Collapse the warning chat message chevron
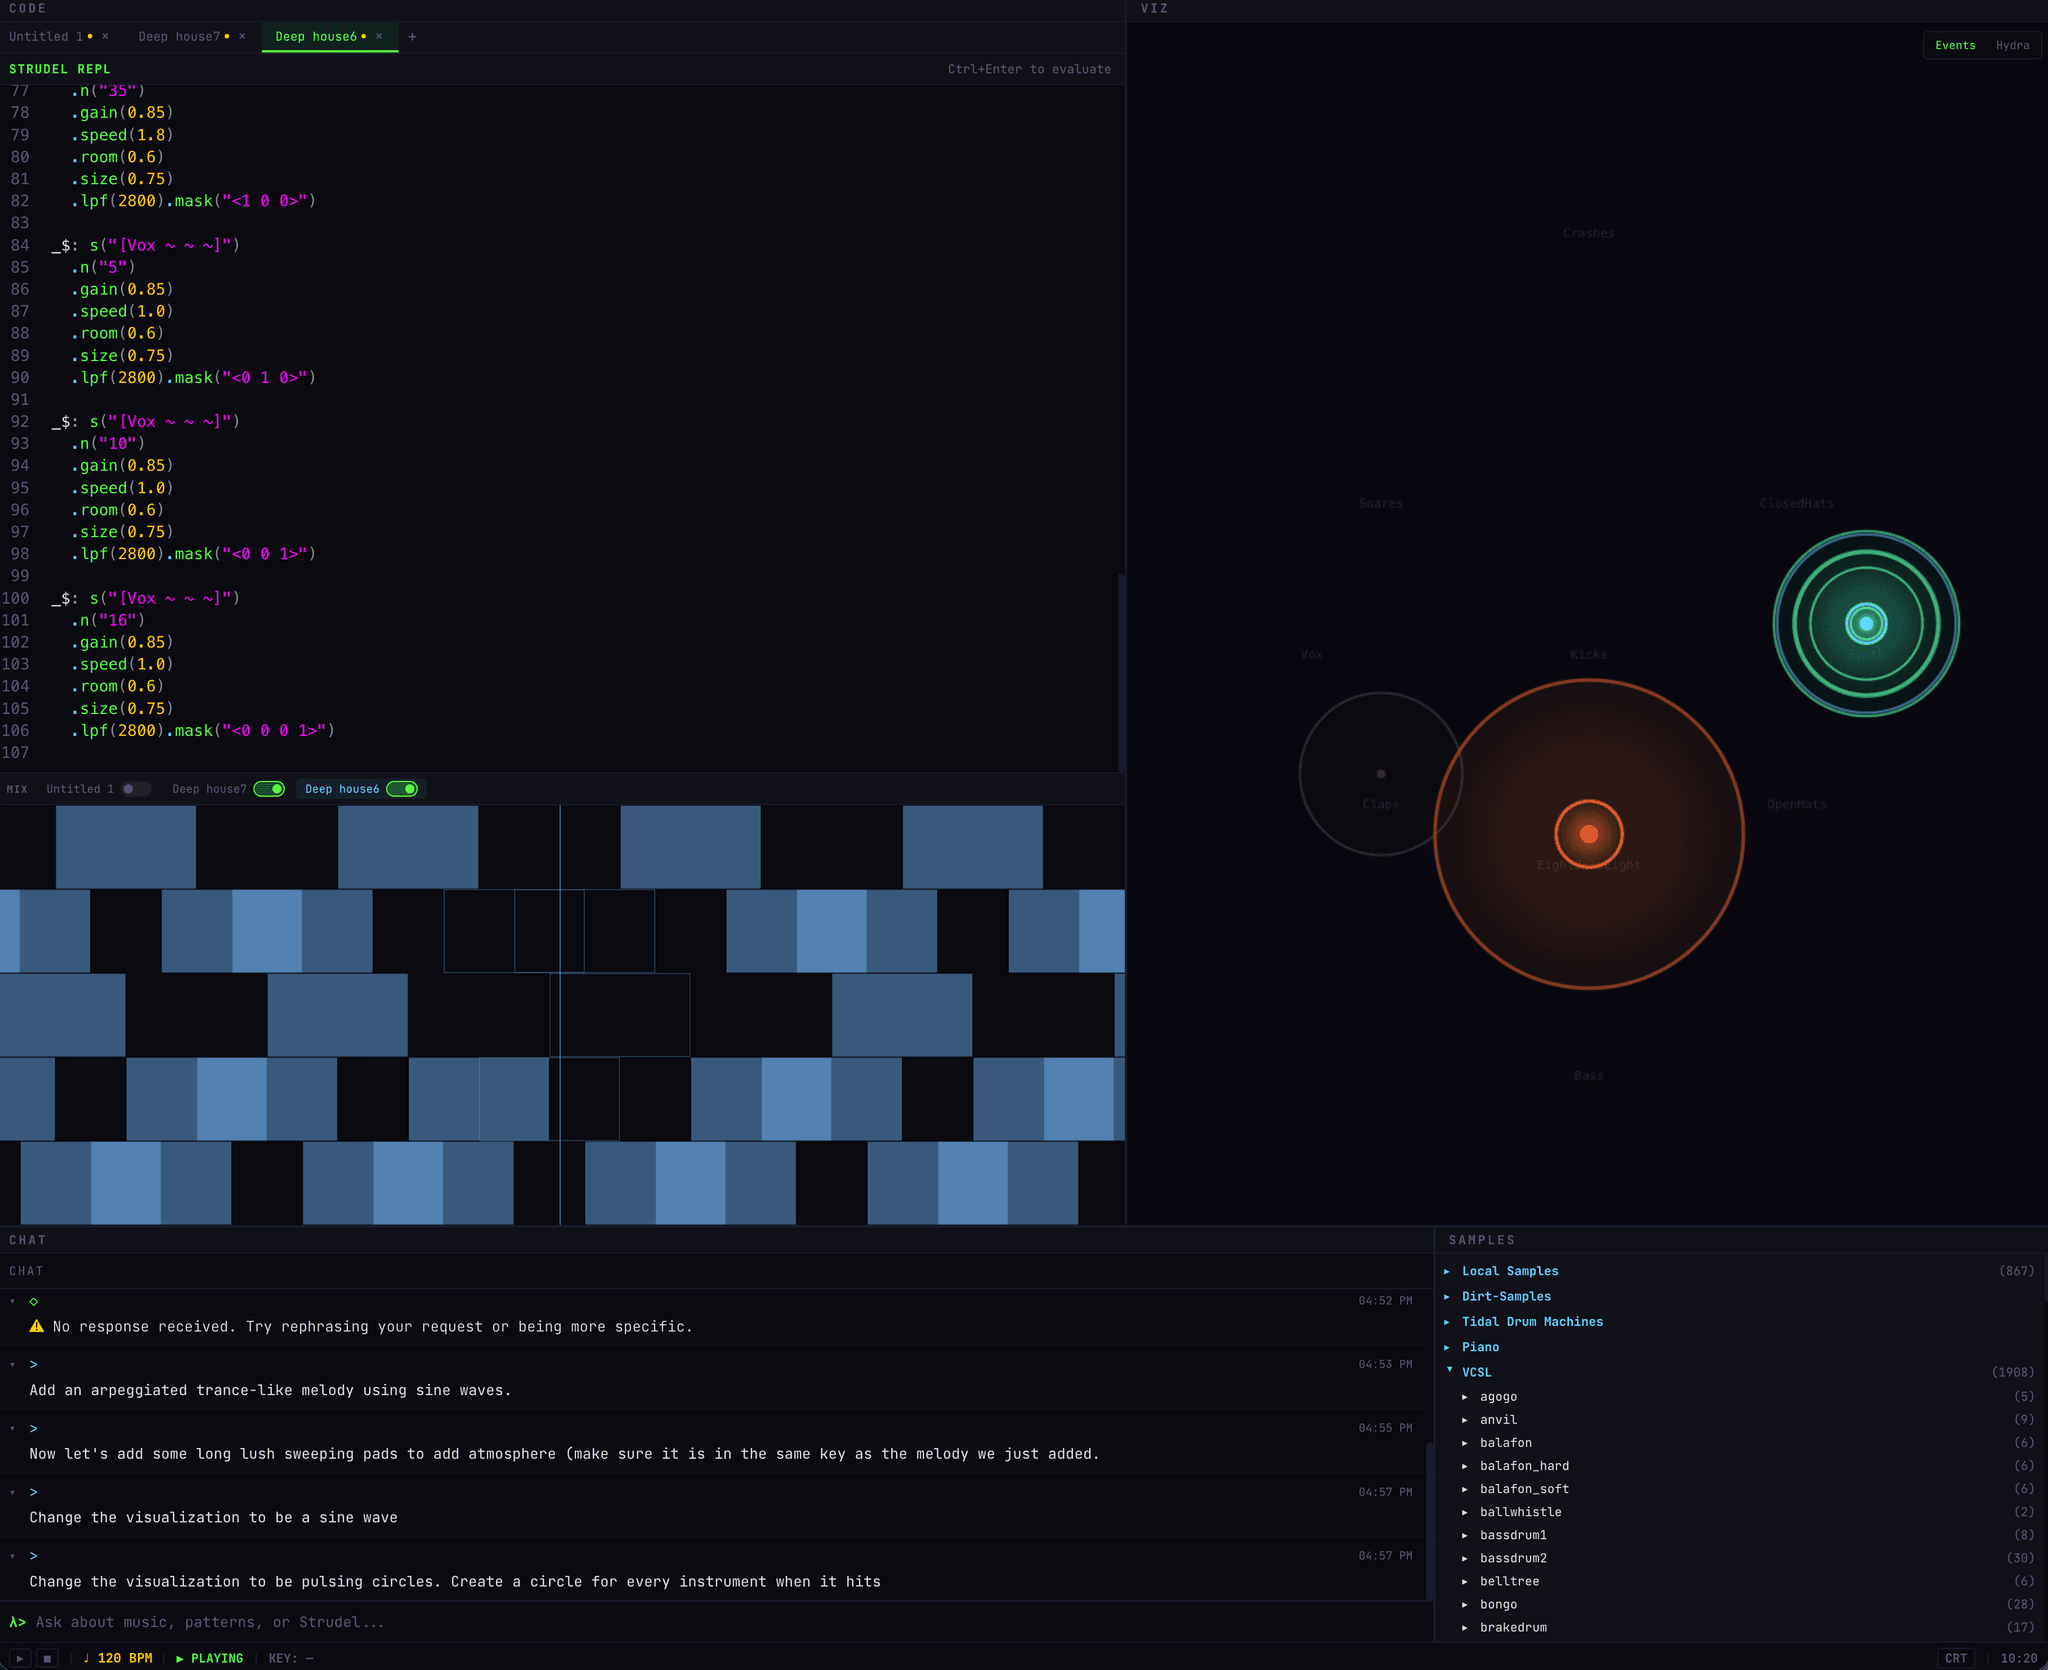This screenshot has height=1670, width=2048. 12,1301
